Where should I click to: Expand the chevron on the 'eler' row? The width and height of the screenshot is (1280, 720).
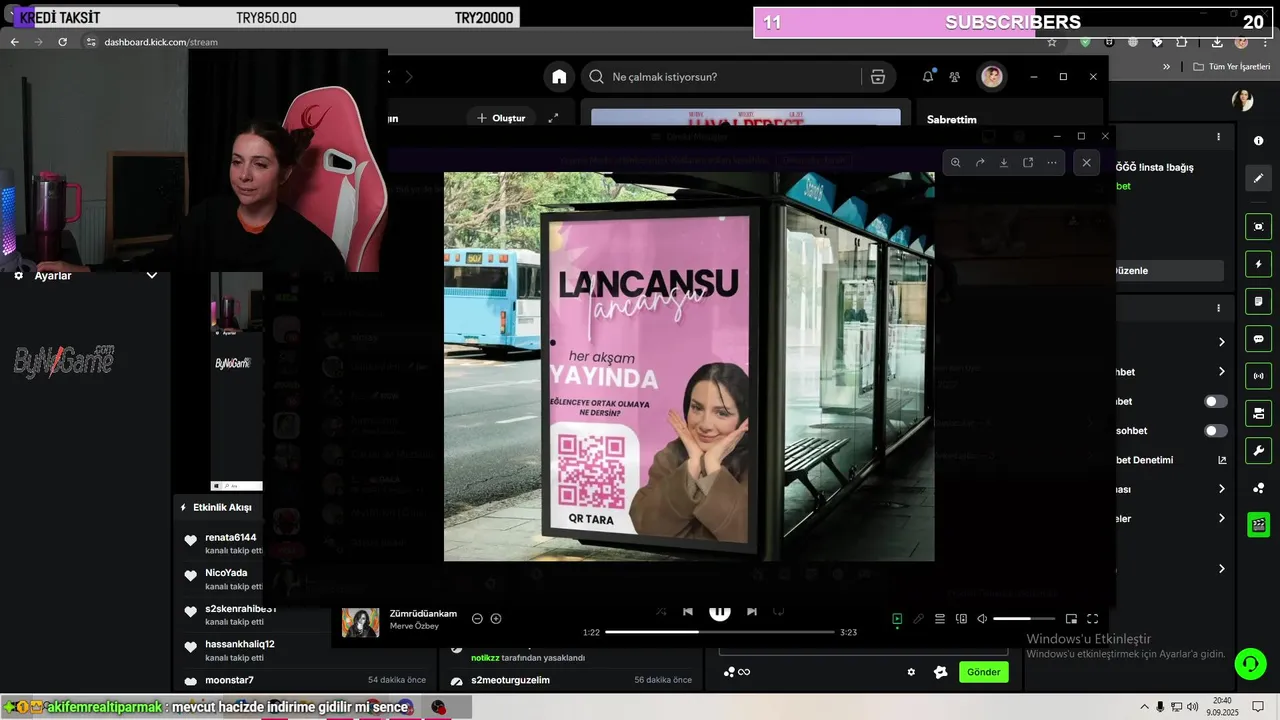1221,518
